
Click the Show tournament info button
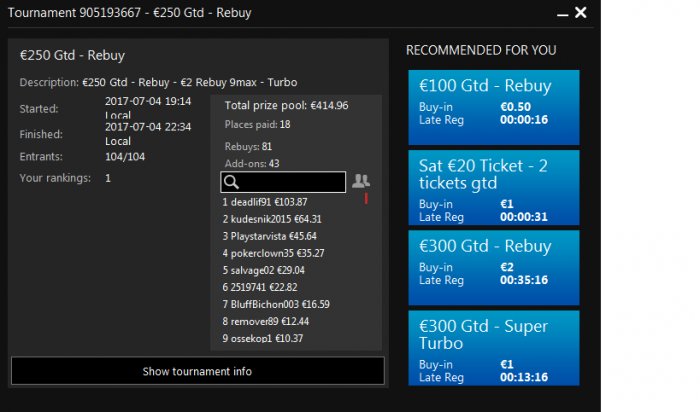click(x=197, y=371)
